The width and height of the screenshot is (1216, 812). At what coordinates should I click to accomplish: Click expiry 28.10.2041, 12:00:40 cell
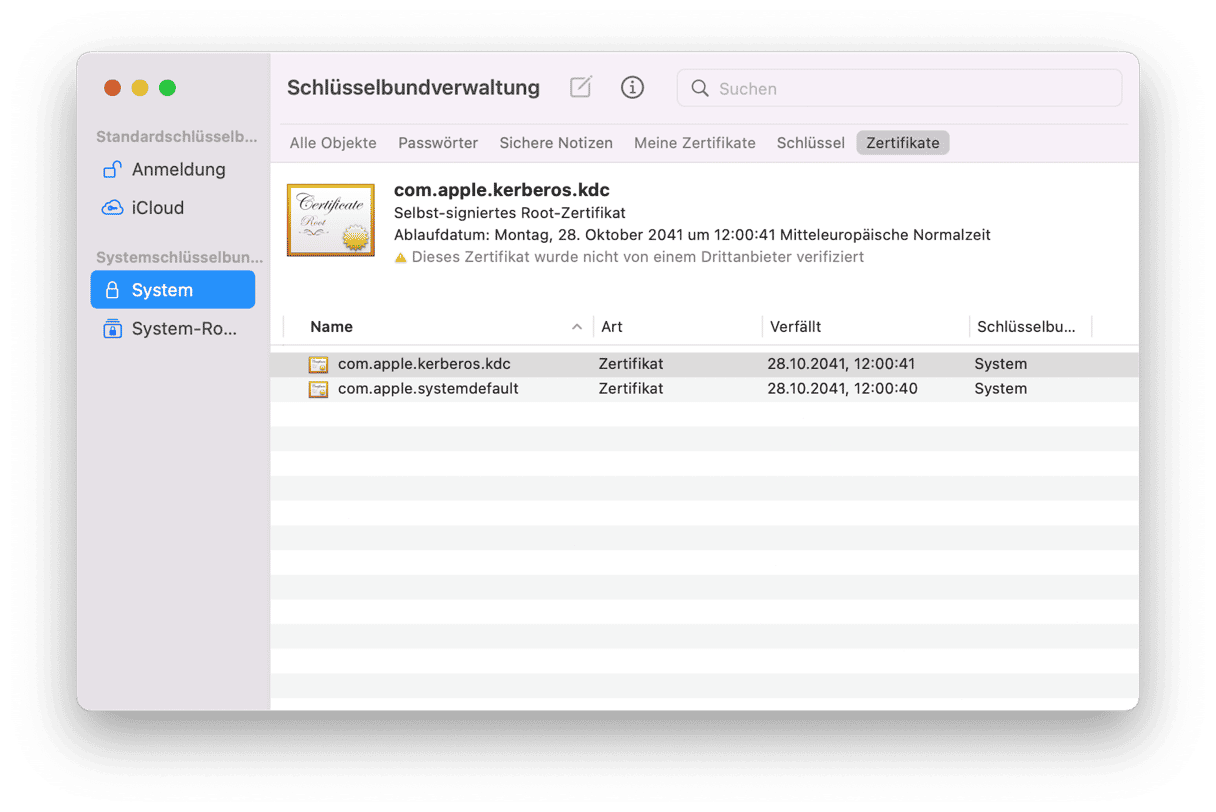click(842, 389)
